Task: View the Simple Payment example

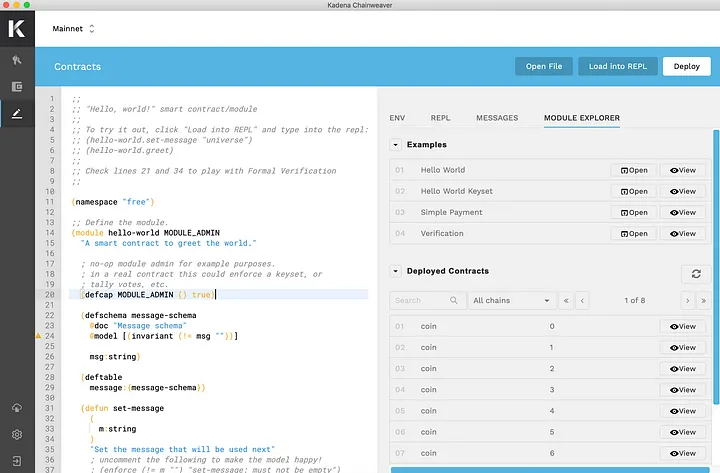Action: click(x=683, y=213)
